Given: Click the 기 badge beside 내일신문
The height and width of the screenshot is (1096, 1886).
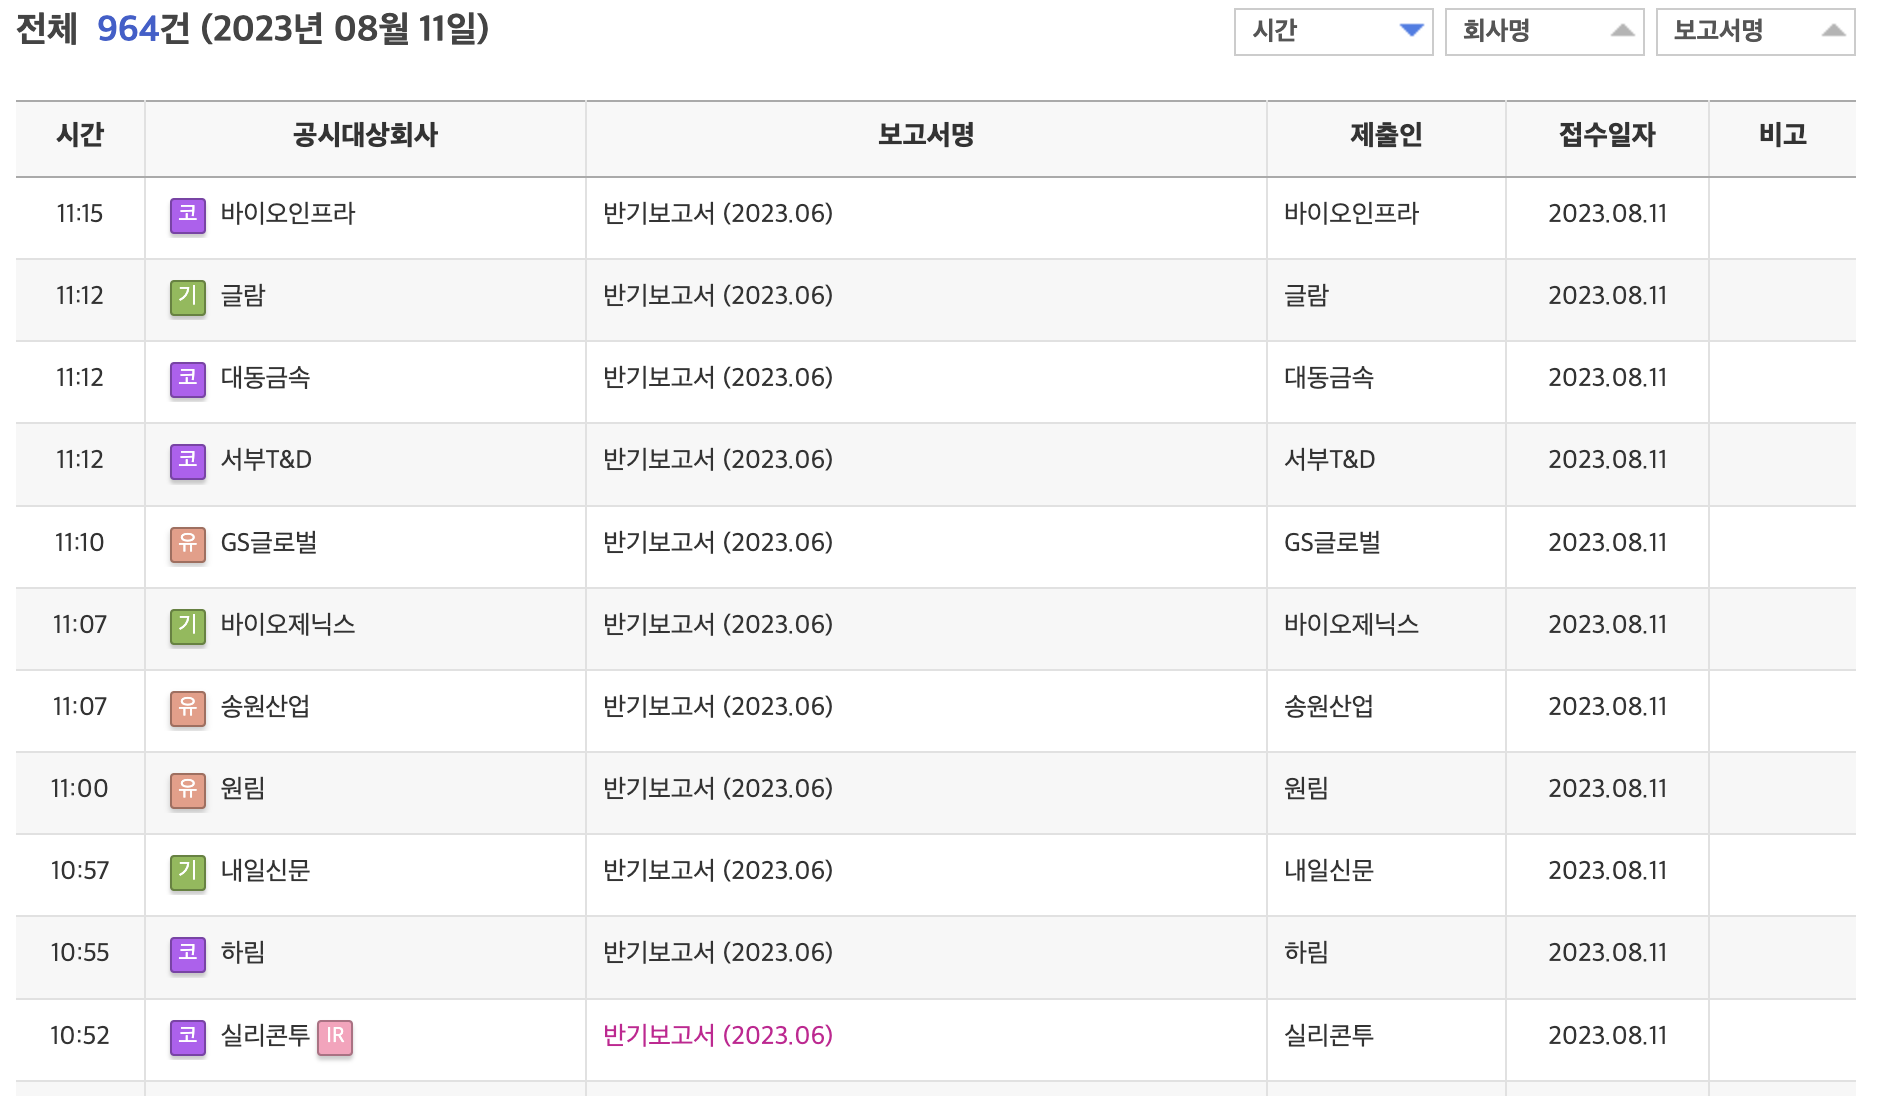Looking at the screenshot, I should (188, 872).
